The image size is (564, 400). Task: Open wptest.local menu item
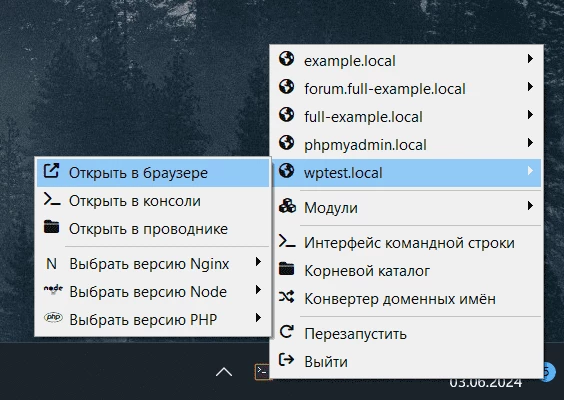(x=406, y=173)
